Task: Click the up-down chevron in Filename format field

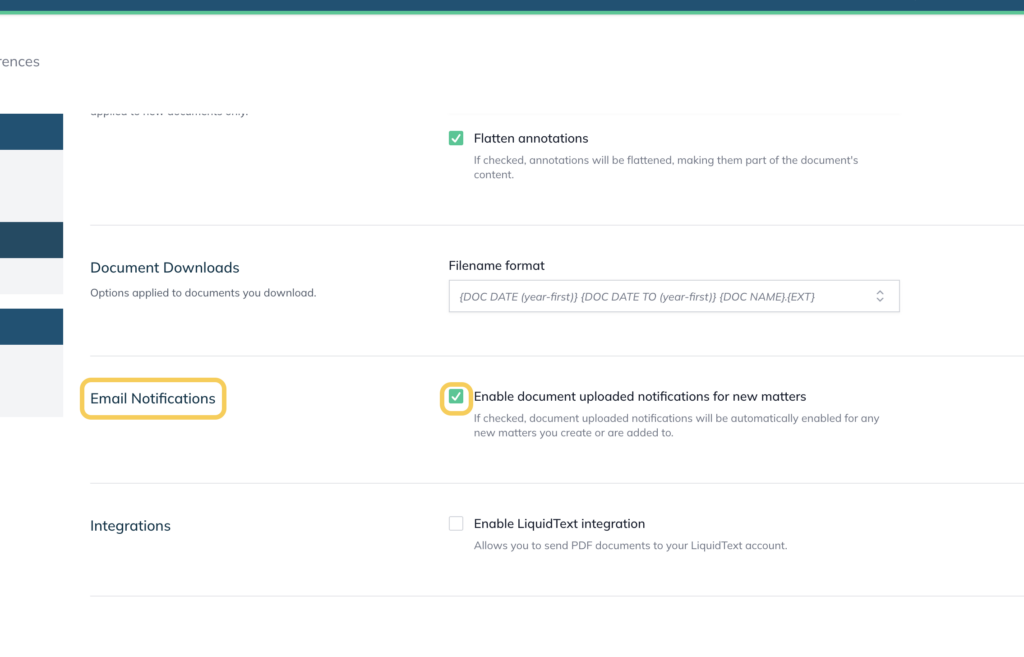Action: (x=880, y=296)
